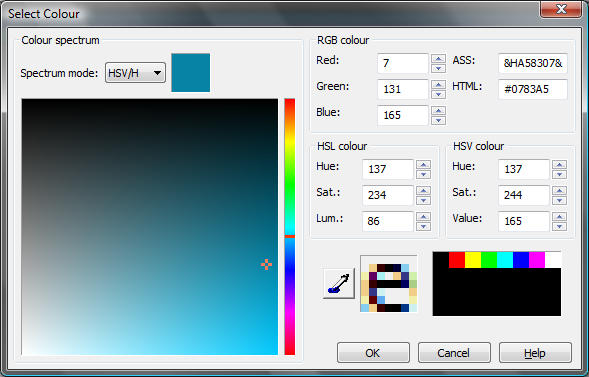This screenshot has height=377, width=589.
Task: Increase HSL Sat. with up arrow
Action: click(x=423, y=190)
